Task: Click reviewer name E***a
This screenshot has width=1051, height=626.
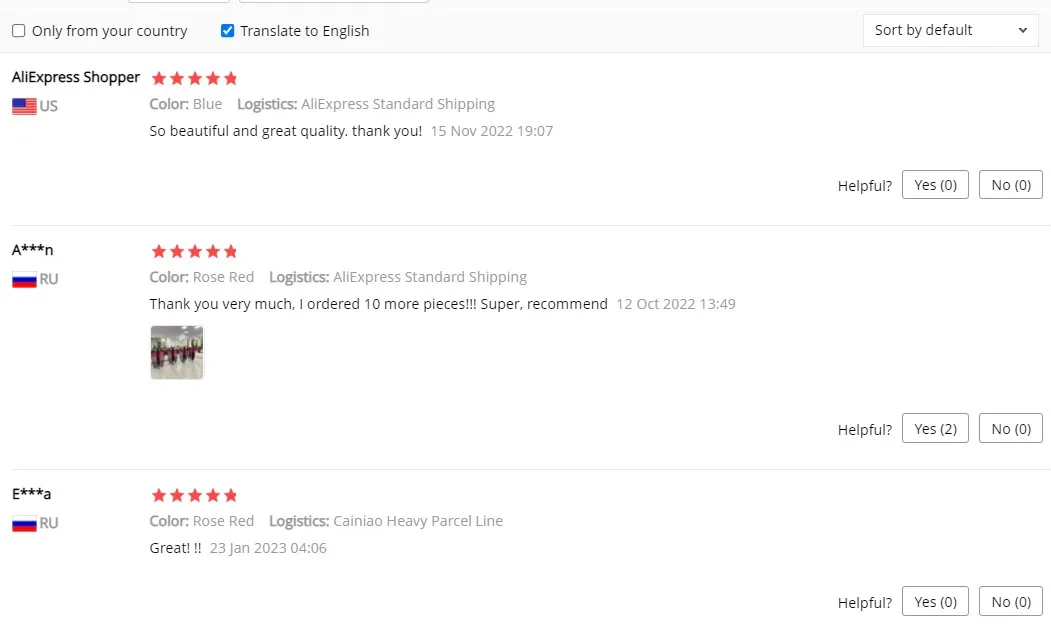Action: (32, 494)
